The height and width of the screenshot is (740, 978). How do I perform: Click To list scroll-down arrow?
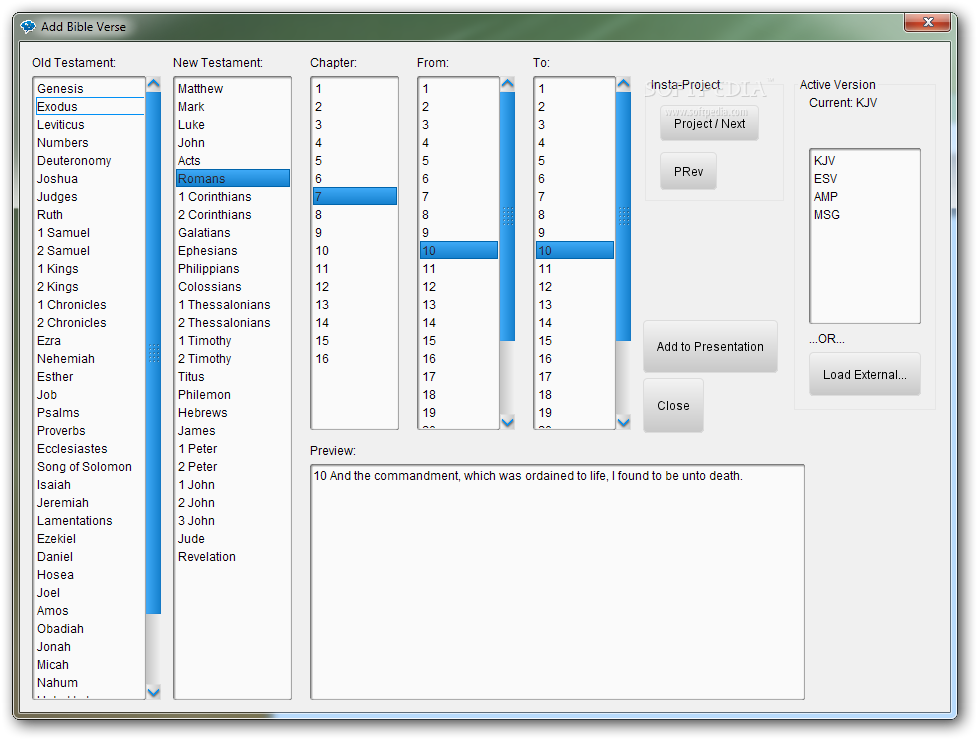coord(623,422)
